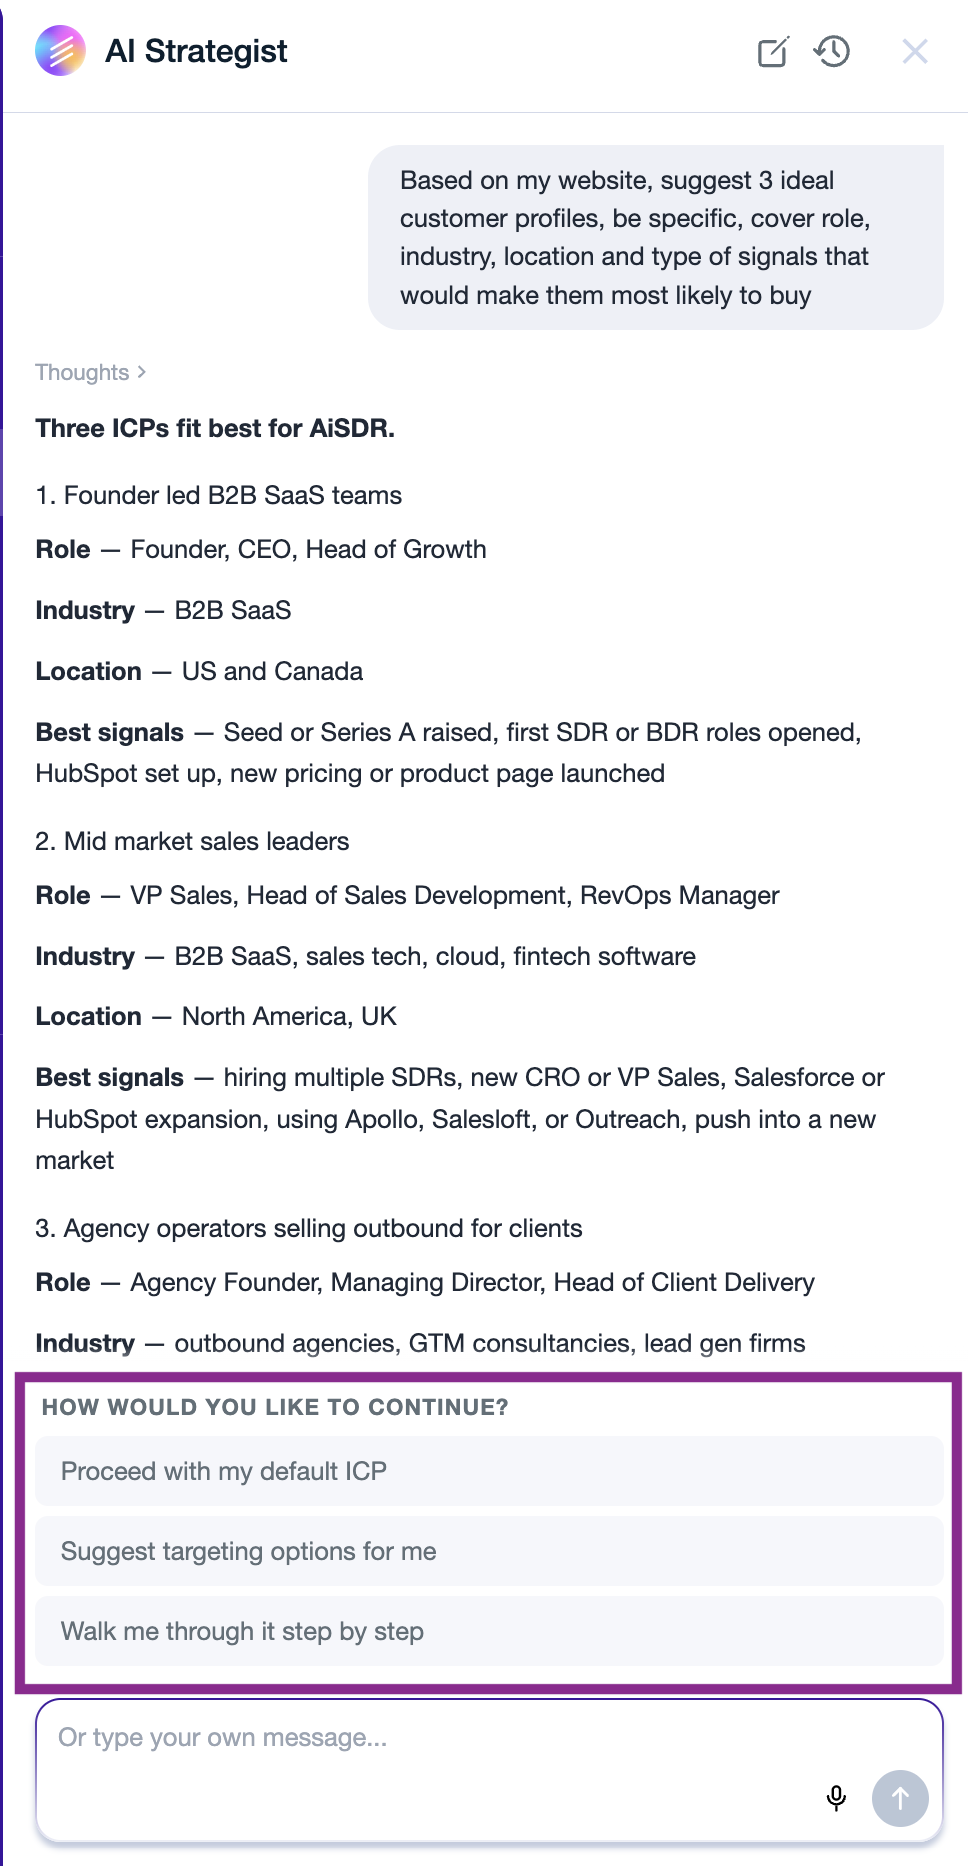Screen dimensions: 968x1866
Task: Click the AI Strategist panel title
Action: 196,51
